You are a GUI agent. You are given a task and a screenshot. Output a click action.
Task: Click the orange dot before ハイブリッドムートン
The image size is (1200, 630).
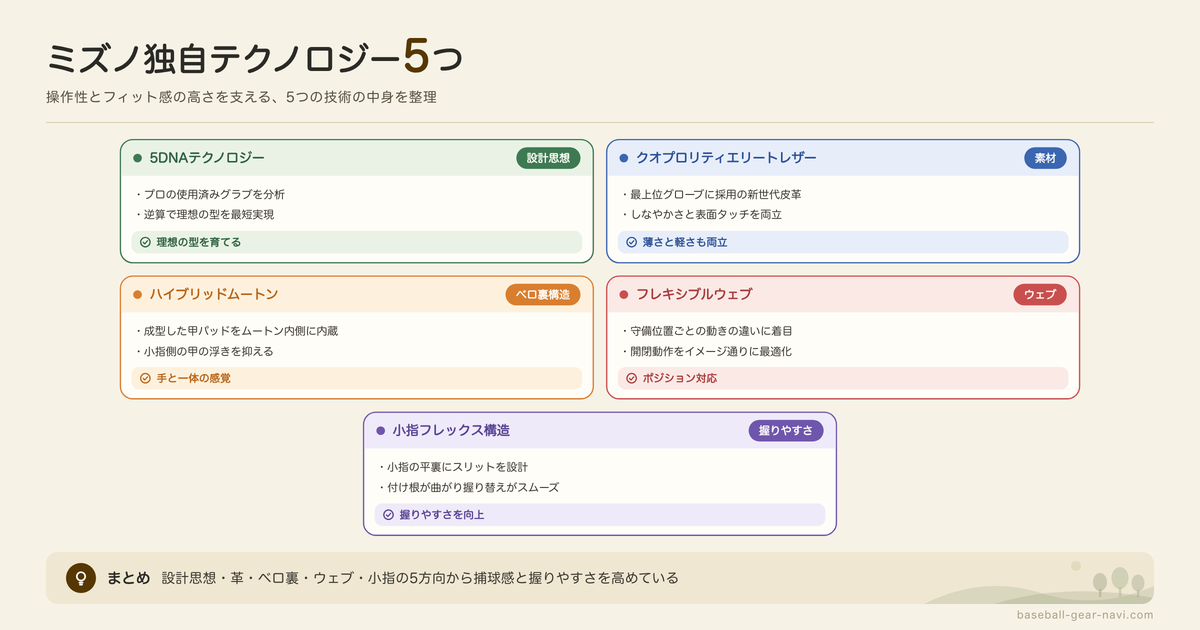tap(137, 294)
